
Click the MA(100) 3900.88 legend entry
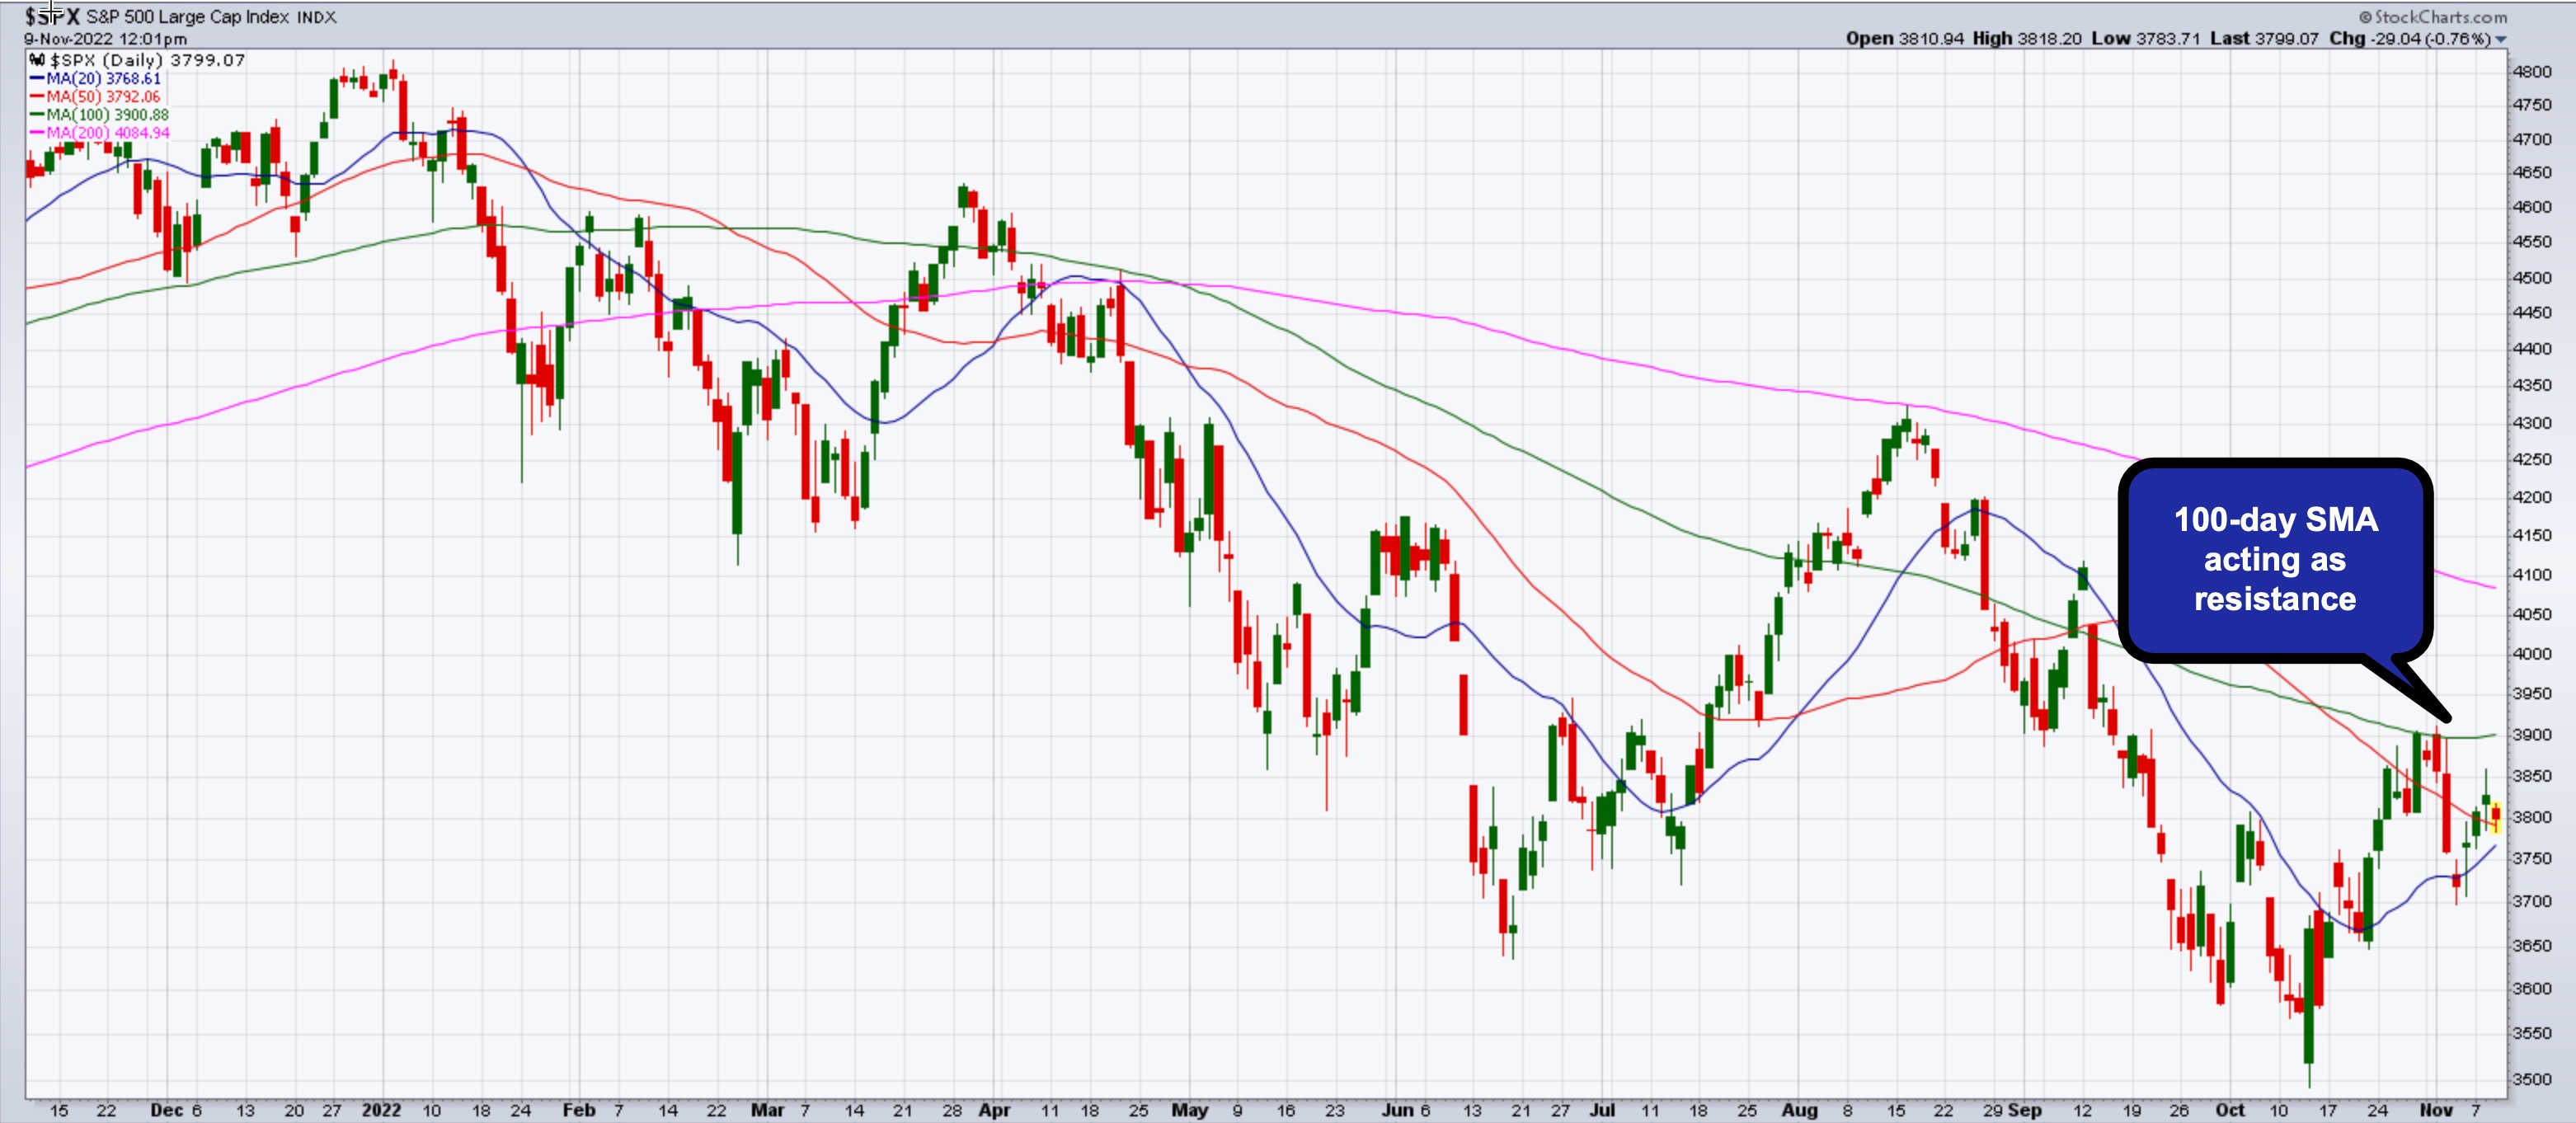click(106, 115)
